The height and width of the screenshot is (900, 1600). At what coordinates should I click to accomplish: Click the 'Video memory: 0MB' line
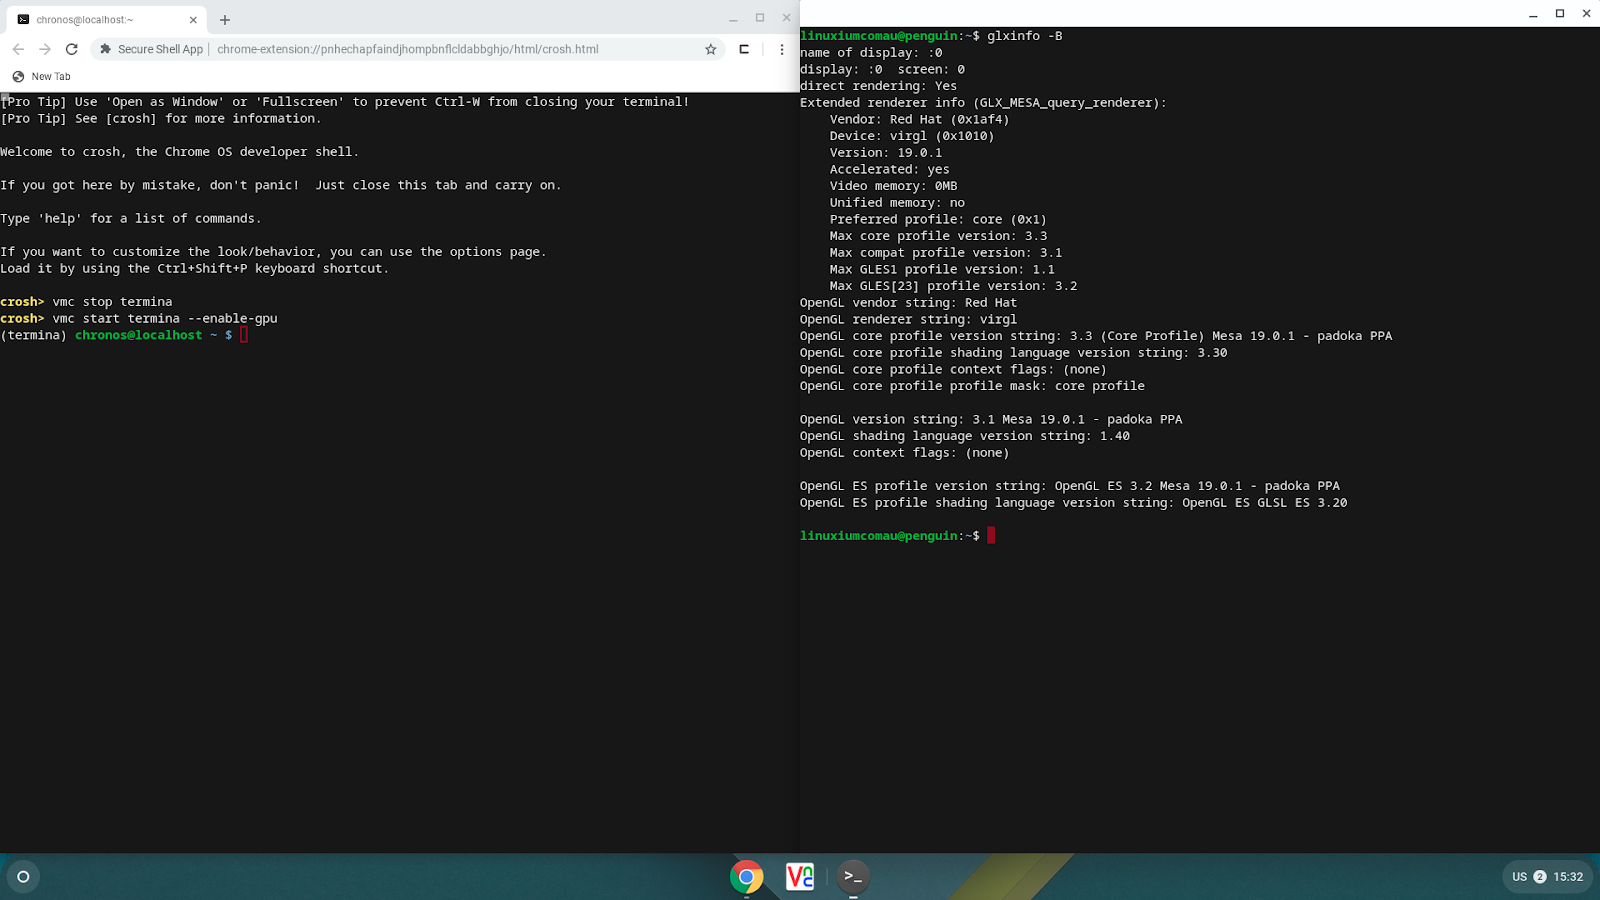893,186
